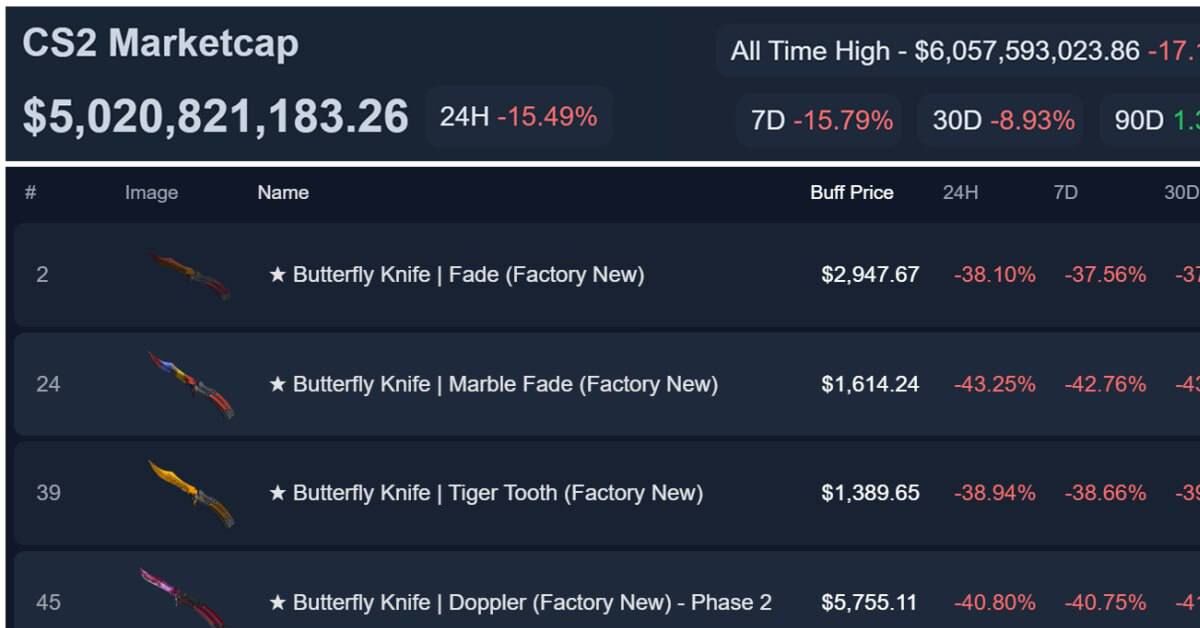Sort table by 7D change column
Image resolution: width=1200 pixels, height=628 pixels.
pos(1065,193)
